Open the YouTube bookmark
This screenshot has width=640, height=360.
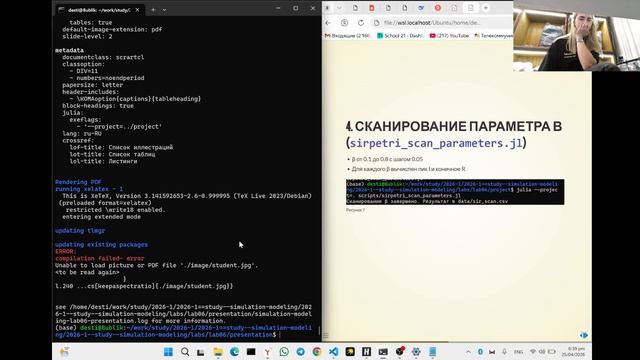[x=449, y=36]
